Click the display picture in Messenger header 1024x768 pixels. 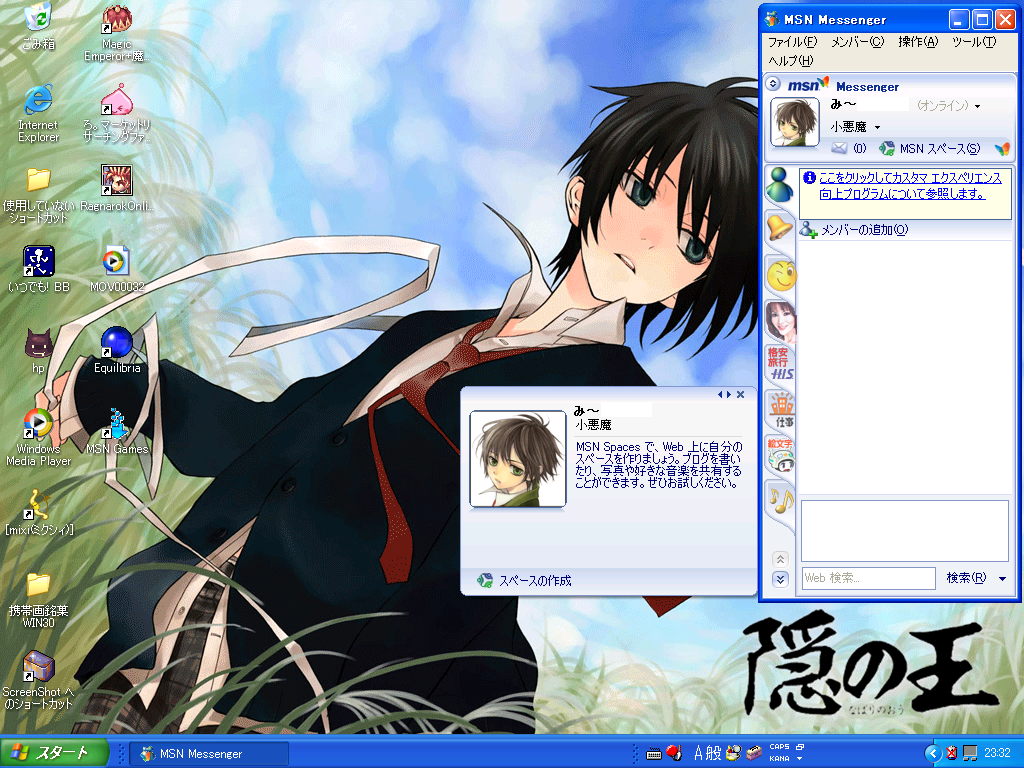click(x=795, y=122)
